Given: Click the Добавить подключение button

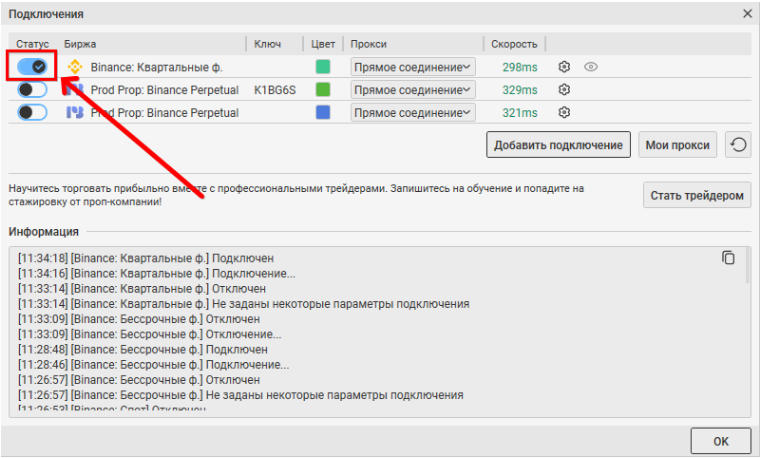Looking at the screenshot, I should pos(559,145).
